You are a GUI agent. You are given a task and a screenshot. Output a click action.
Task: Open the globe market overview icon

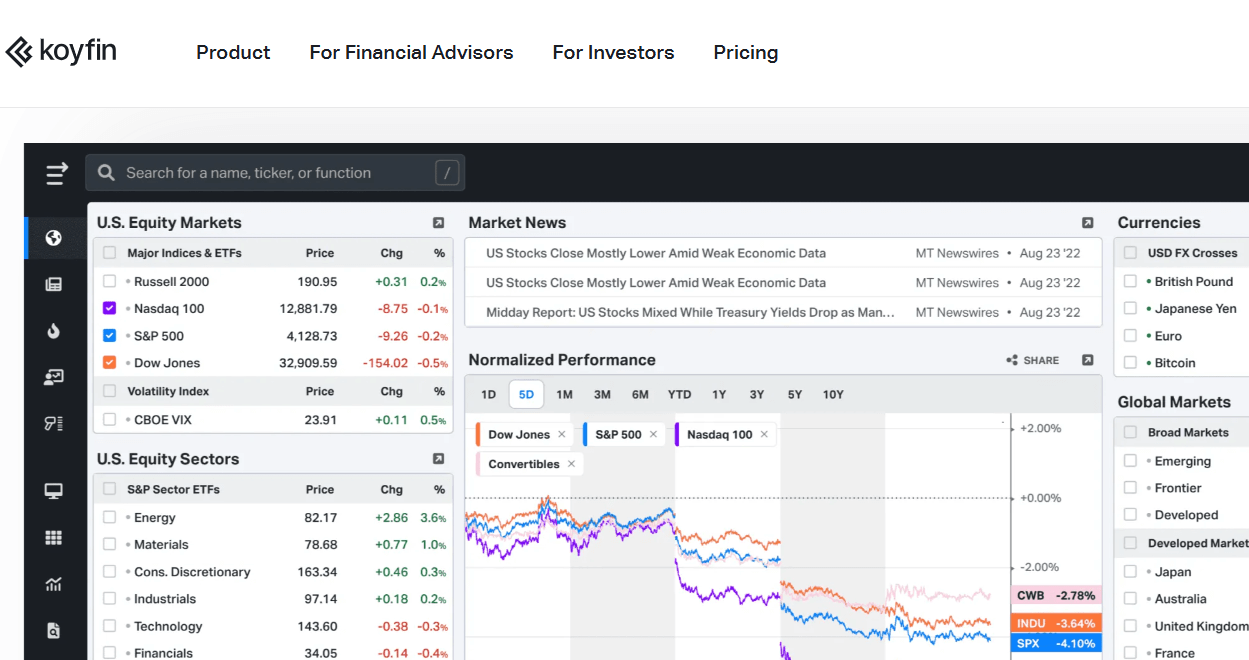click(54, 238)
